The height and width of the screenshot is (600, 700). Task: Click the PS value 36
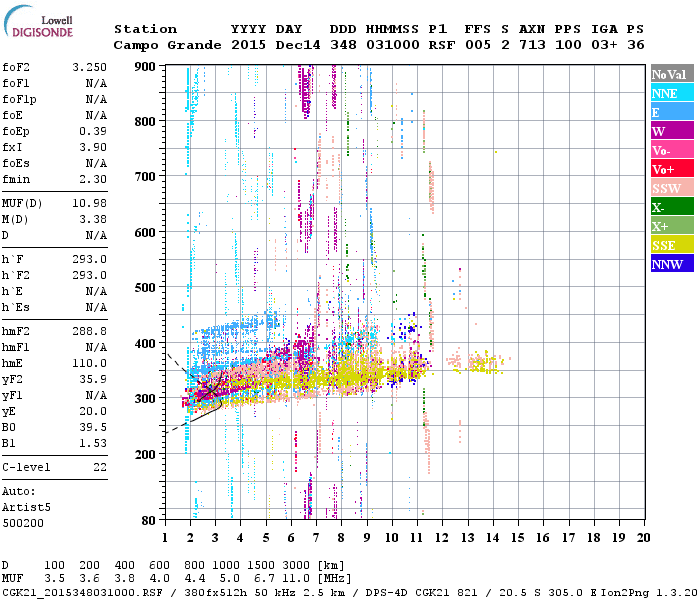click(636, 45)
